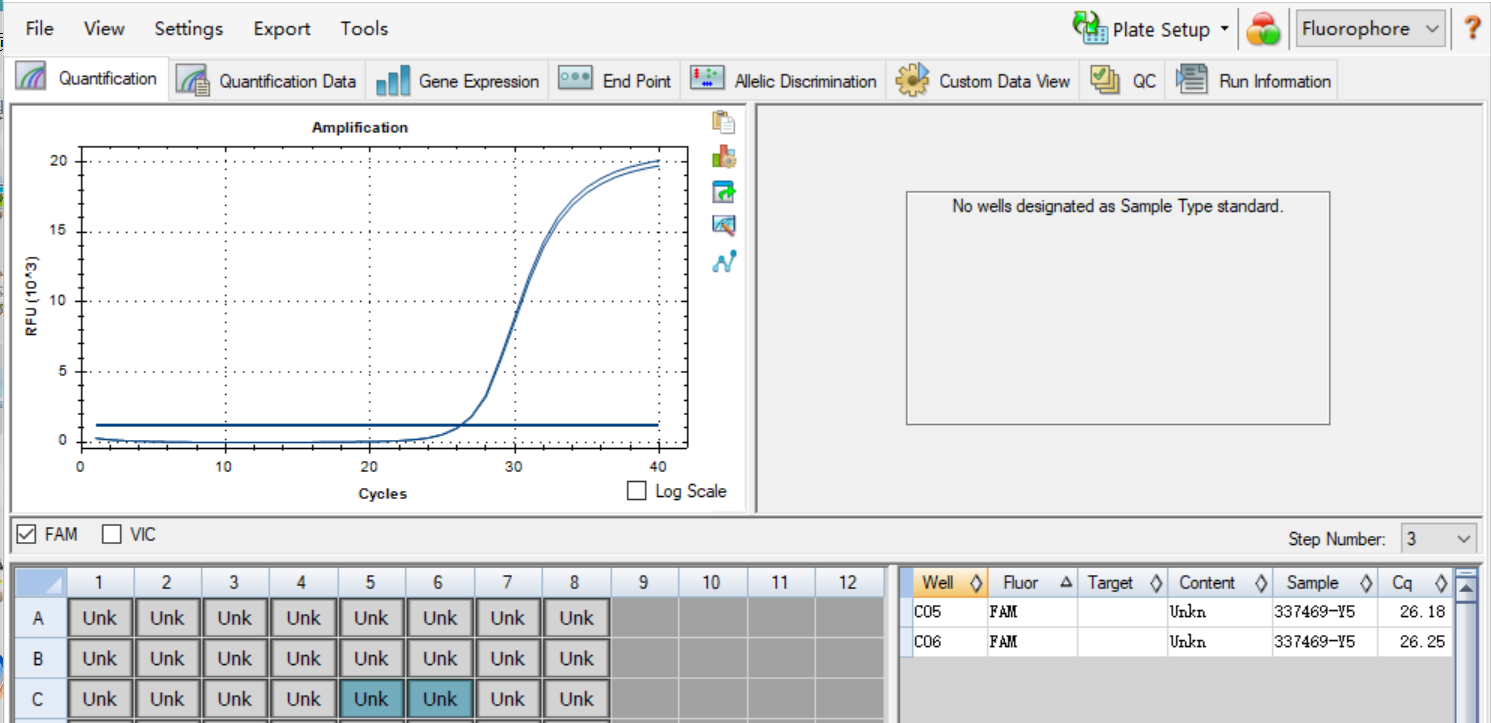This screenshot has width=1491, height=723.
Task: Click the blue trace line style icon
Action: coord(724,261)
